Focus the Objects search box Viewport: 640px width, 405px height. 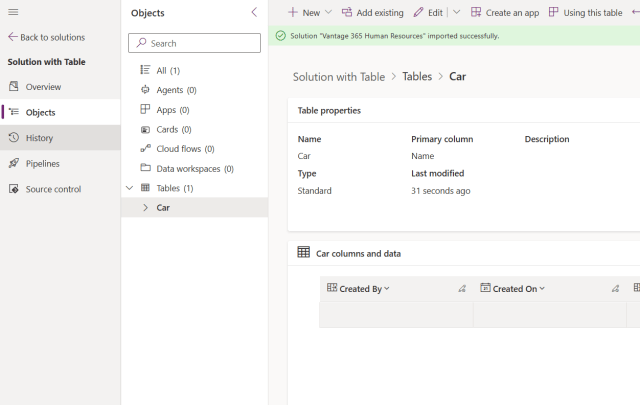click(x=194, y=43)
